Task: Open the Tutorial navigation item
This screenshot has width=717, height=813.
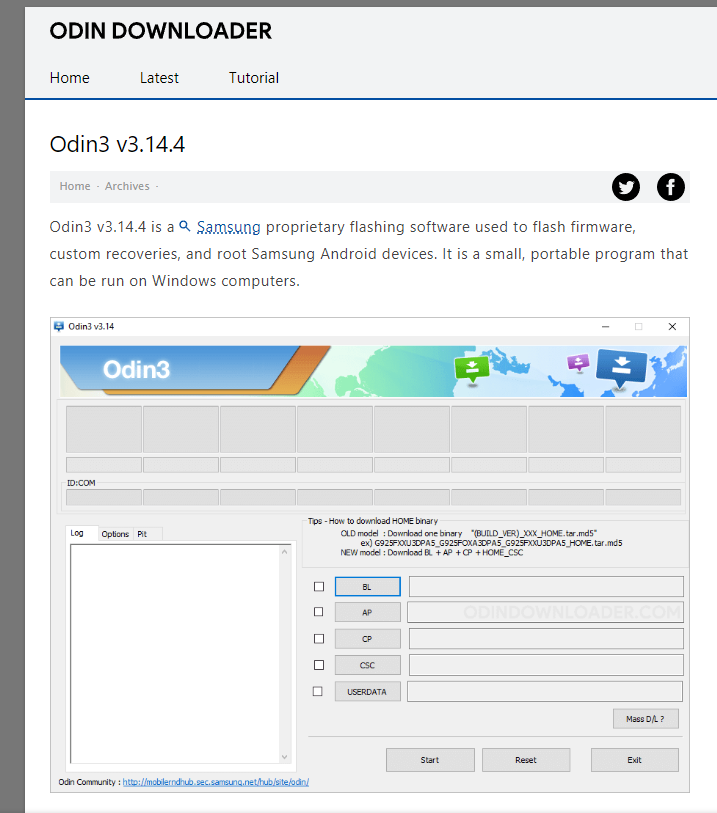Action: click(x=254, y=78)
